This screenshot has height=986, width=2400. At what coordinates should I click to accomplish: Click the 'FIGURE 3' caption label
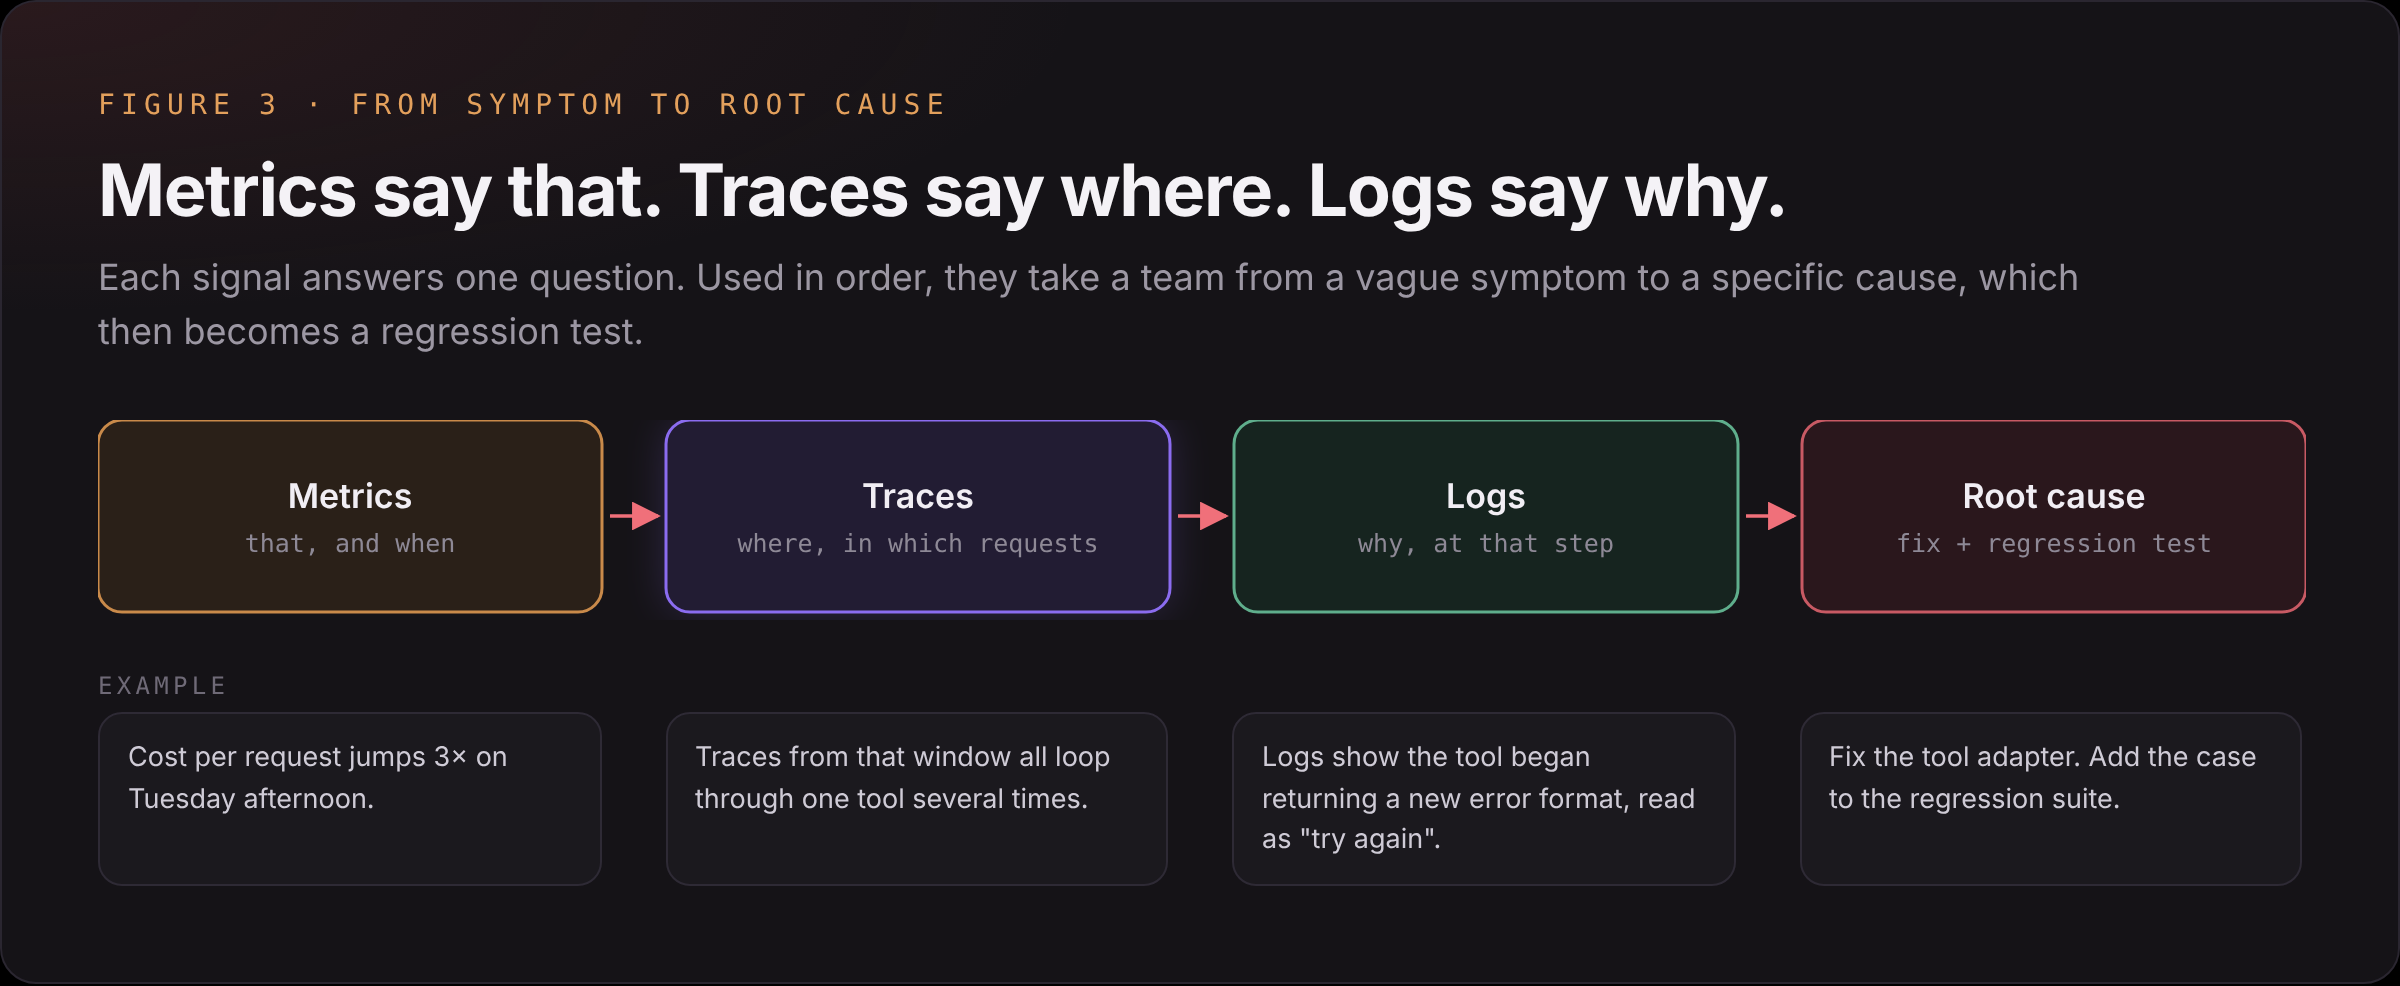[x=522, y=105]
